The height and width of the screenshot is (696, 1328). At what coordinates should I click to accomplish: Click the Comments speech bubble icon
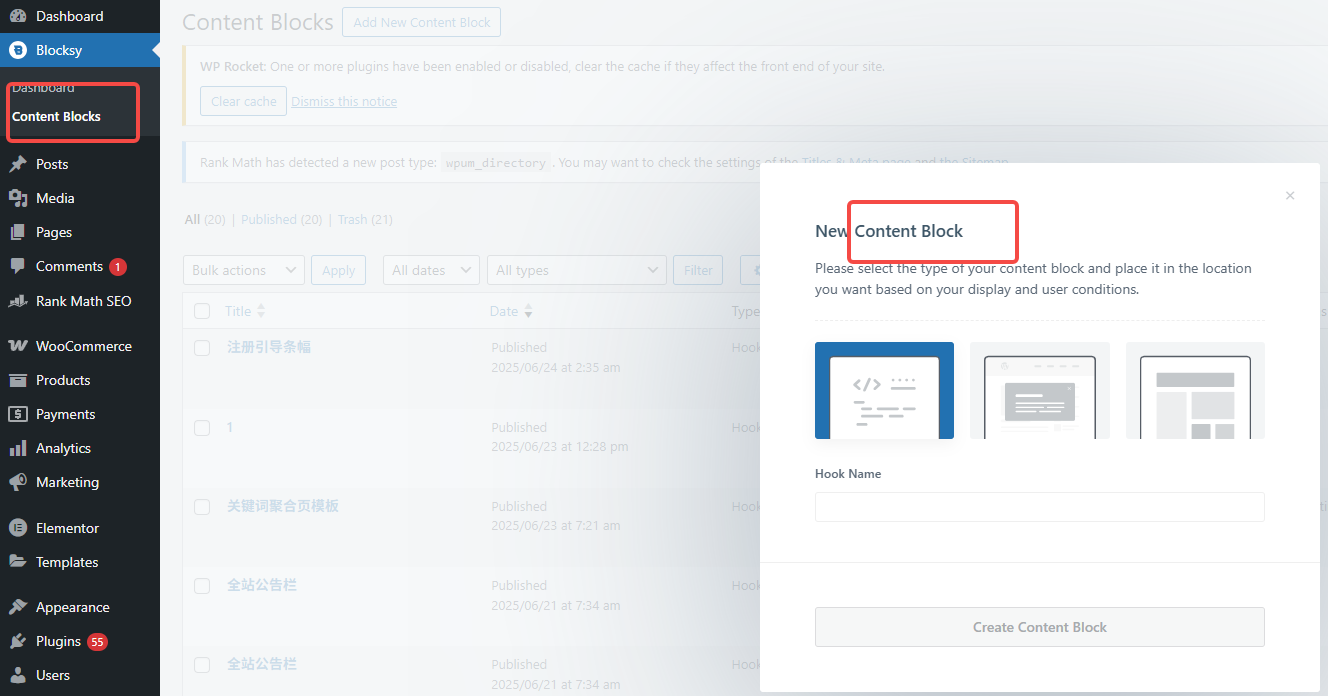point(18,266)
